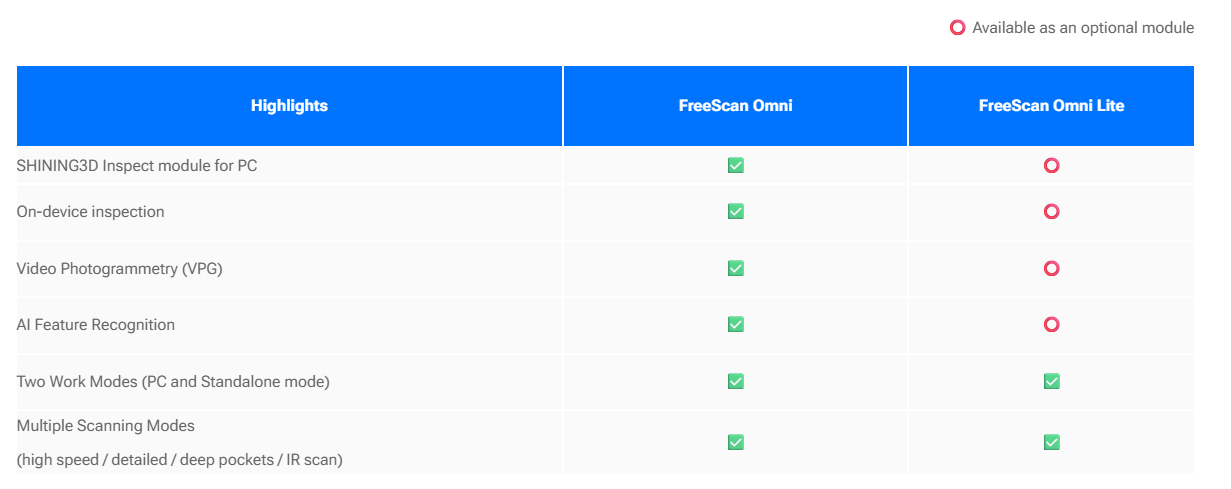This screenshot has height=489, width=1231.
Task: Click the FreeScan Omni checkmark for Video Photogrammetry
Action: [x=736, y=268]
